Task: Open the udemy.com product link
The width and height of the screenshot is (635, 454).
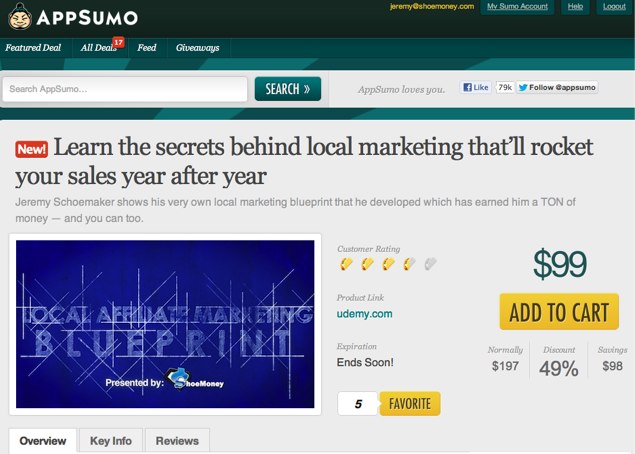Action: [364, 314]
